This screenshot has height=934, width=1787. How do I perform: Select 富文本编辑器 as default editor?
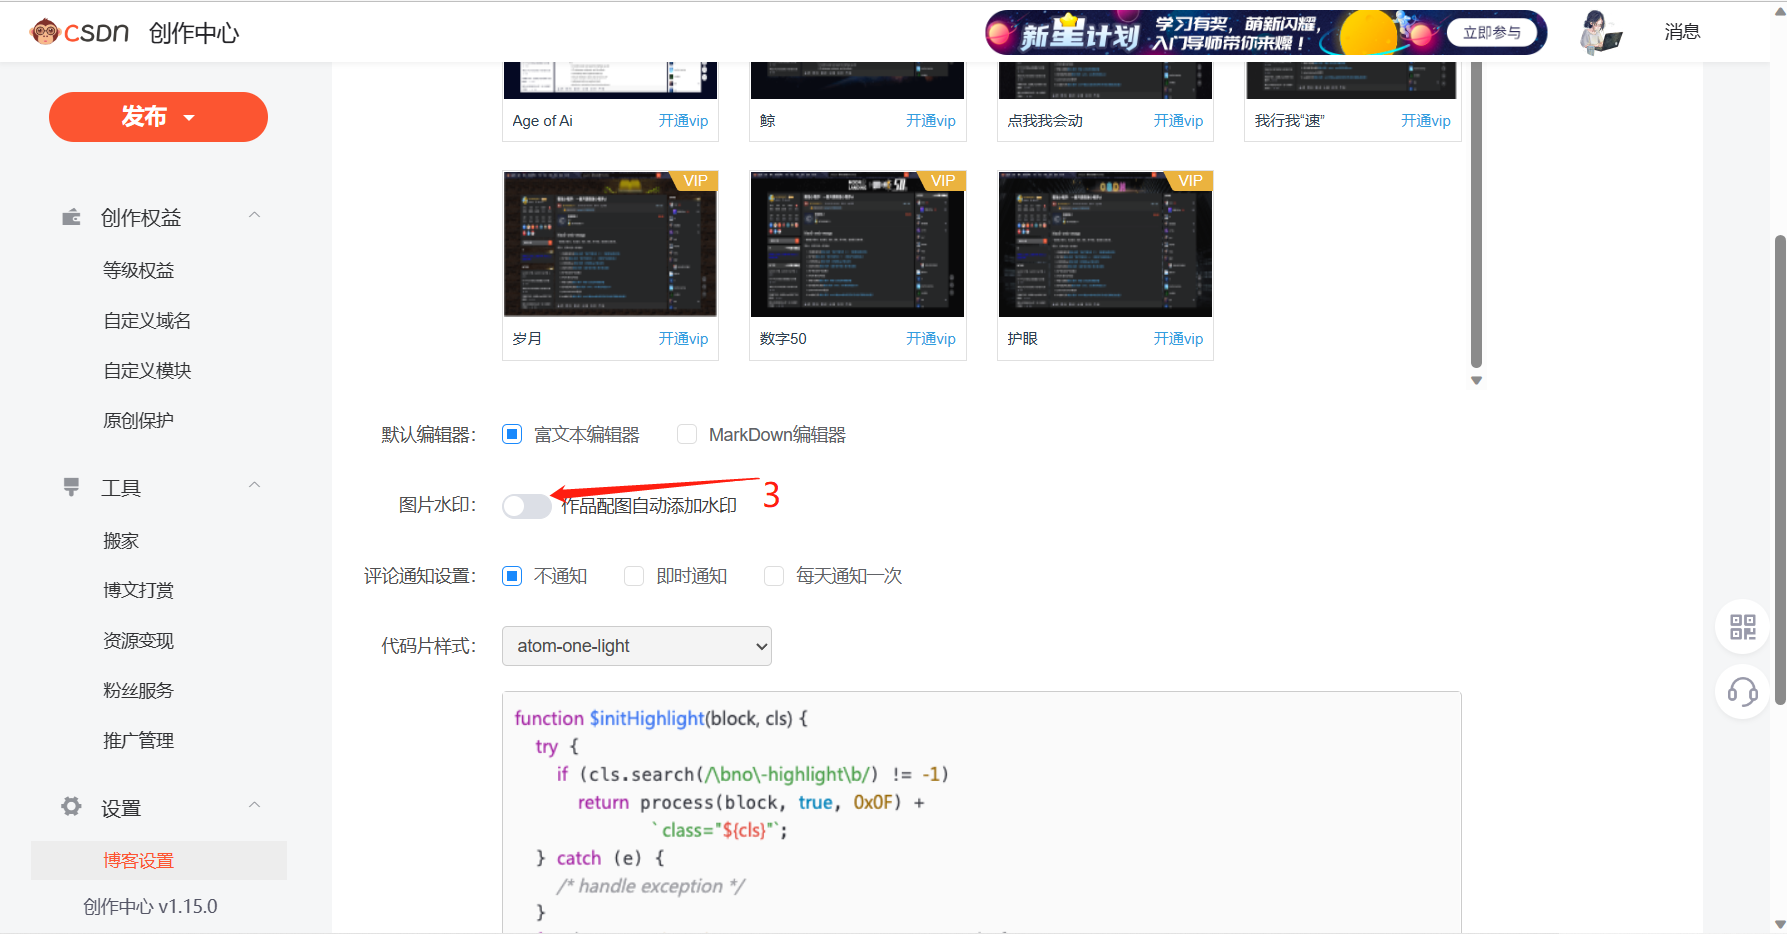click(512, 434)
